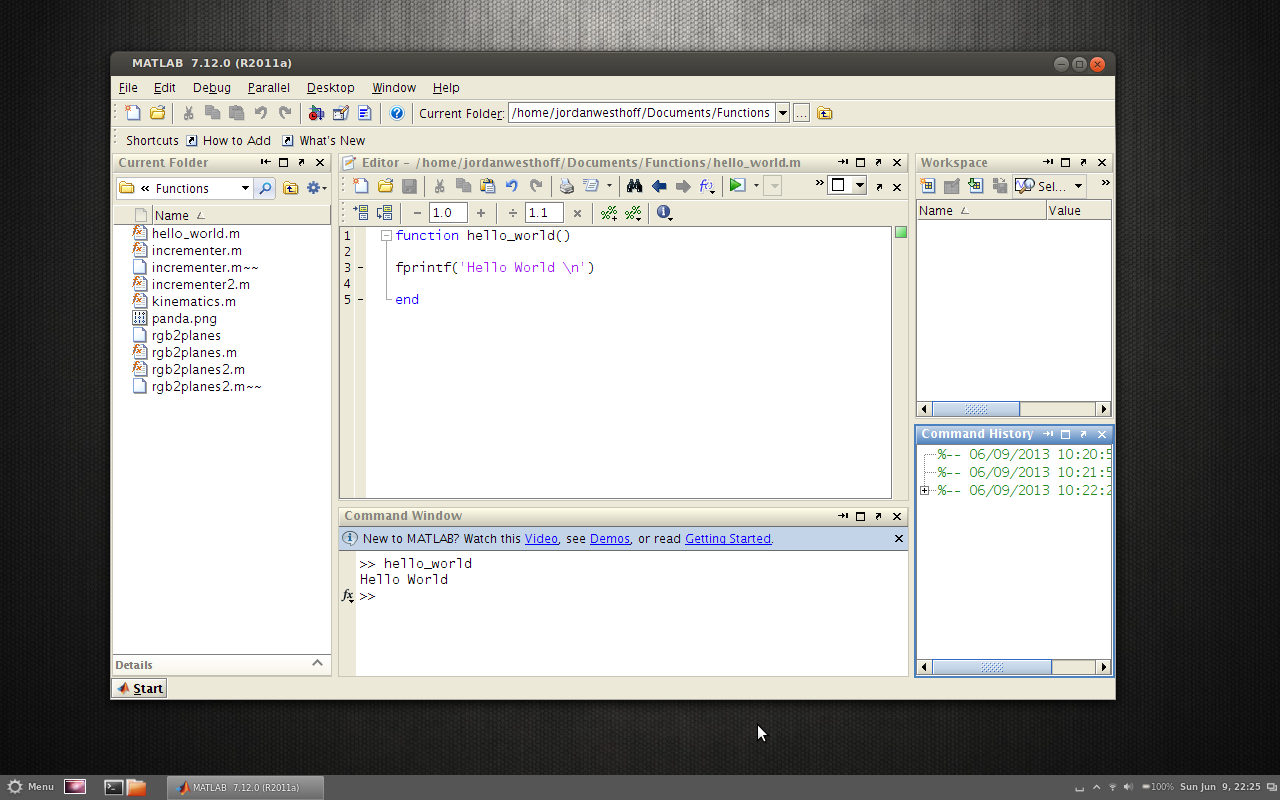Open the Run button dropdown arrow

point(756,186)
